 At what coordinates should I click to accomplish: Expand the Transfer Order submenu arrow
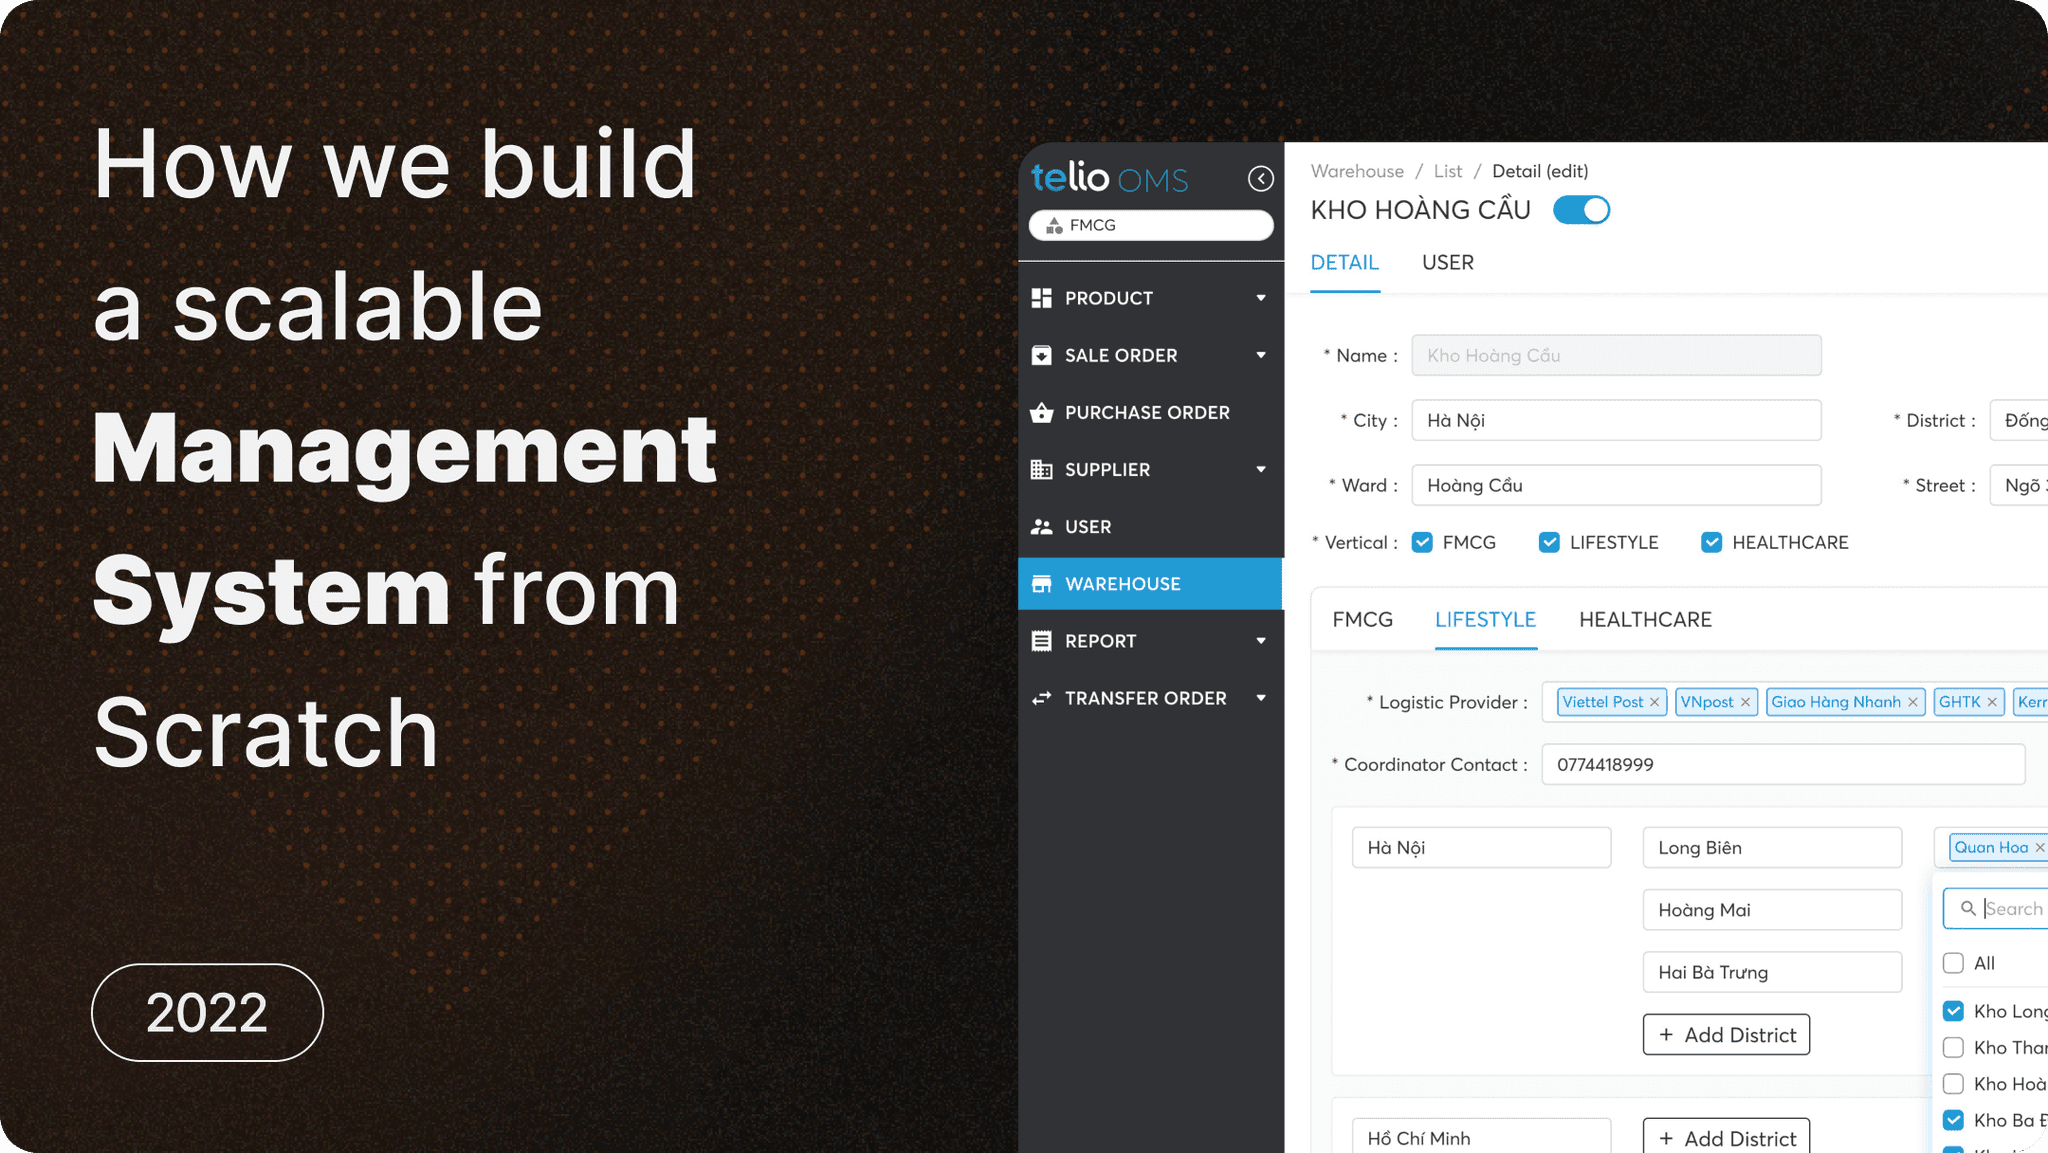pos(1261,698)
